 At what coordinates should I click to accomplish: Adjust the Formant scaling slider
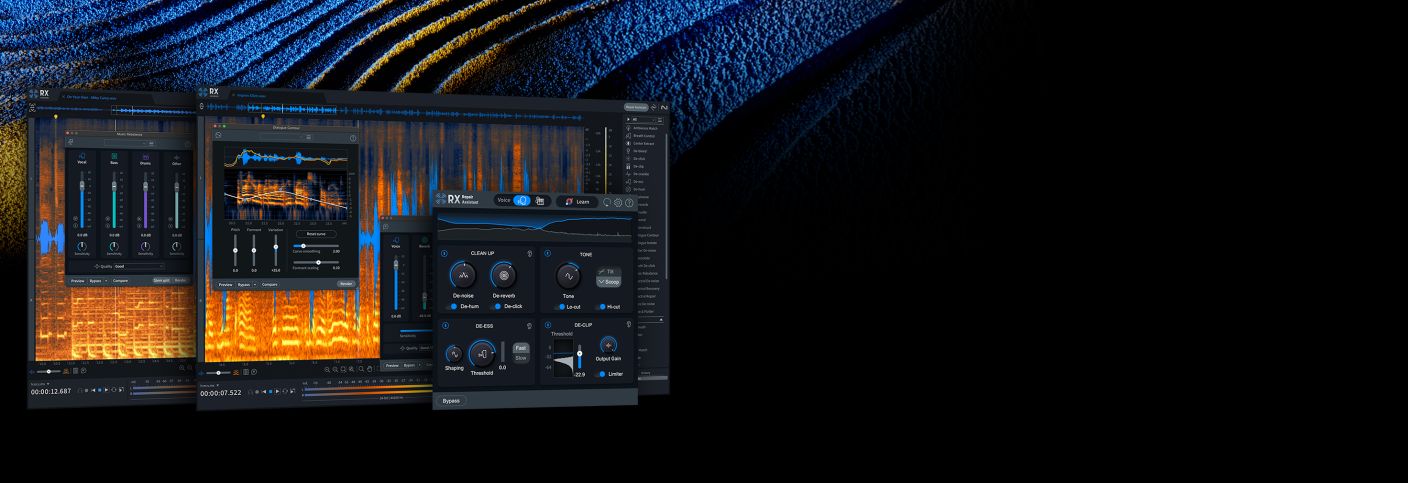click(x=316, y=262)
